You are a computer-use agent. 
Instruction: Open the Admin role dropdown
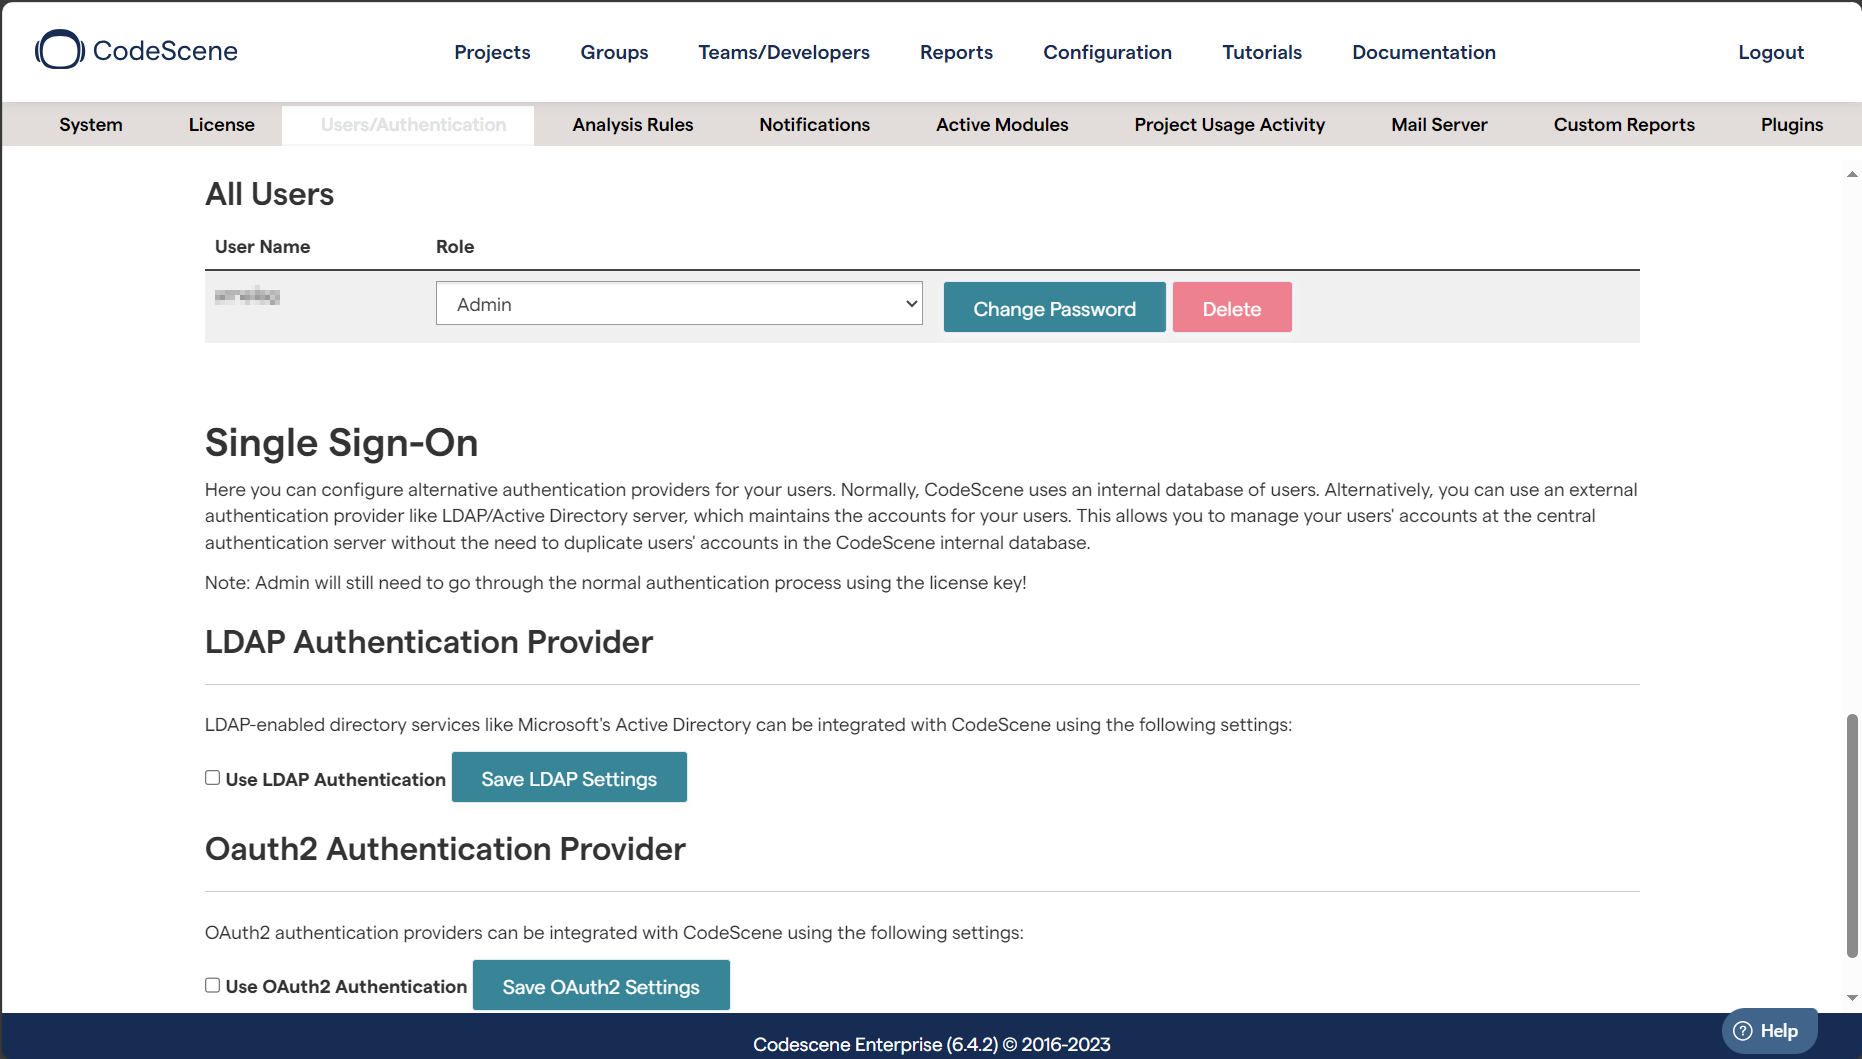pyautogui.click(x=679, y=304)
